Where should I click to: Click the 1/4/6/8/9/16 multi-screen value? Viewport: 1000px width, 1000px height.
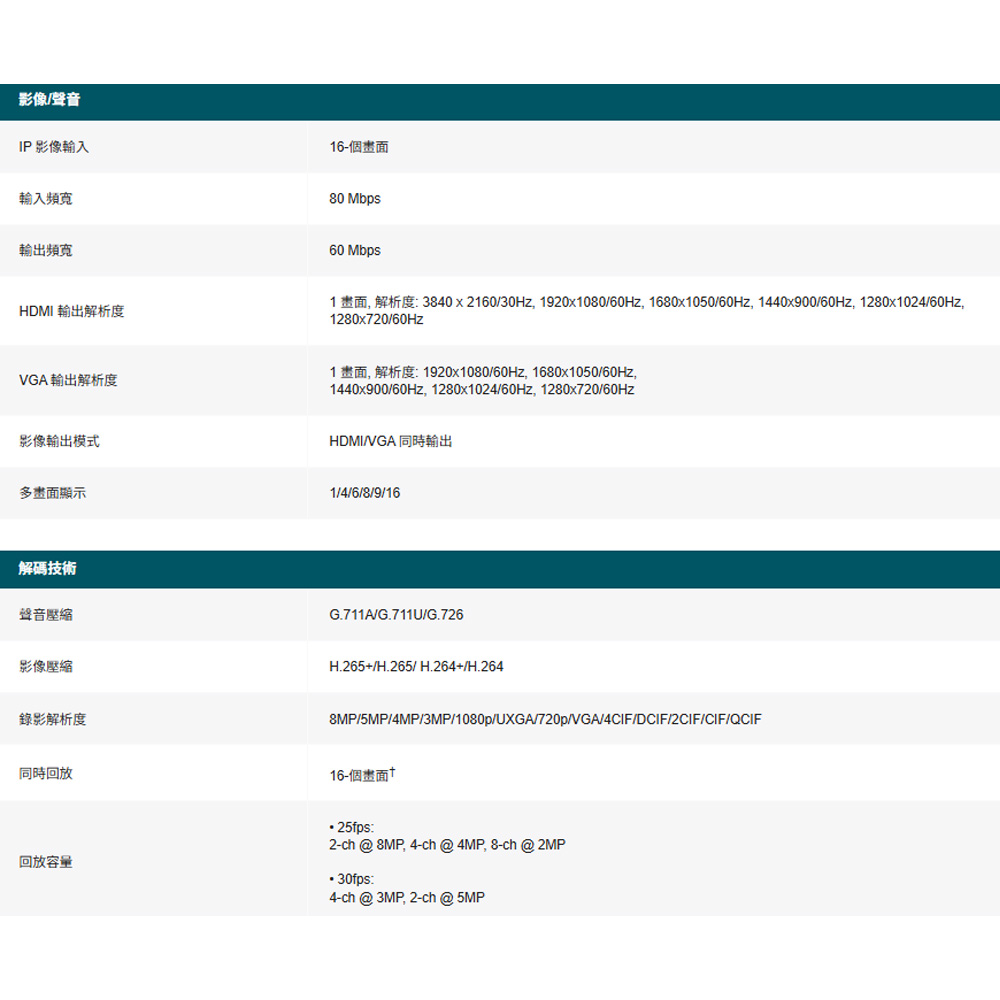coord(364,493)
